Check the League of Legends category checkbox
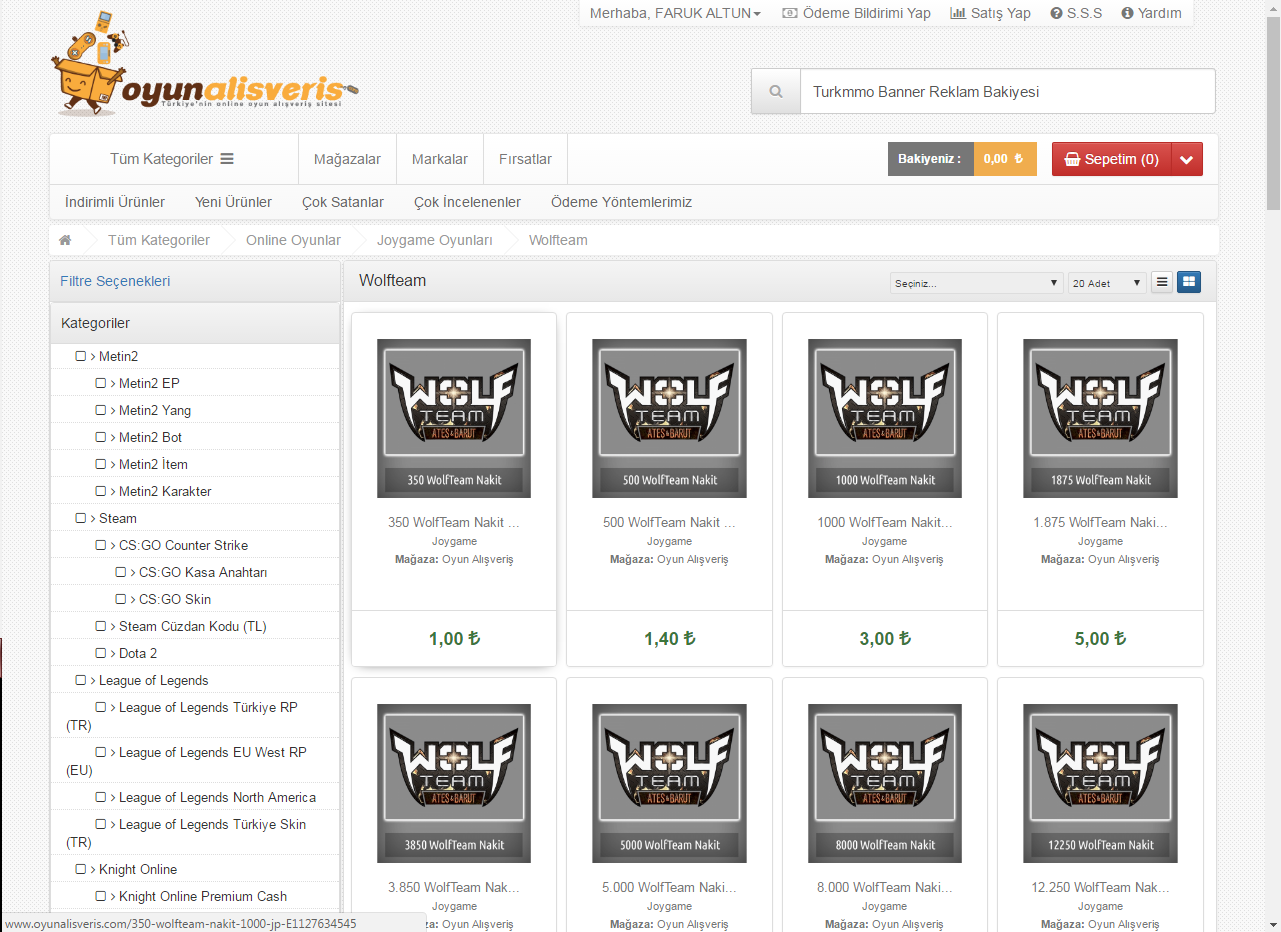The image size is (1281, 932). pos(81,680)
